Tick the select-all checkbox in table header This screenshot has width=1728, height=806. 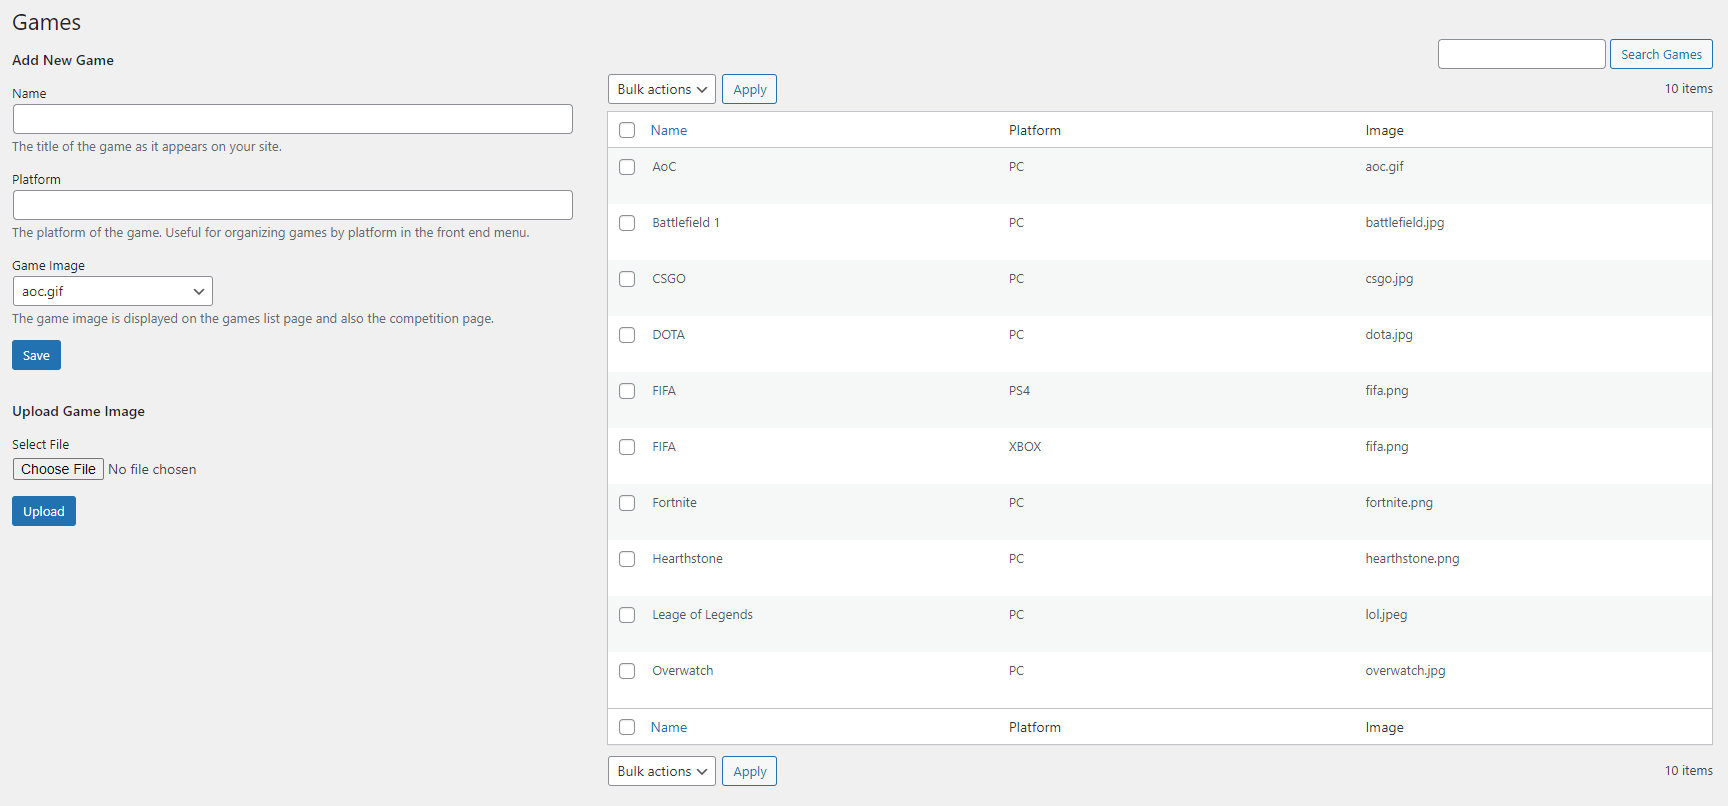(x=627, y=130)
